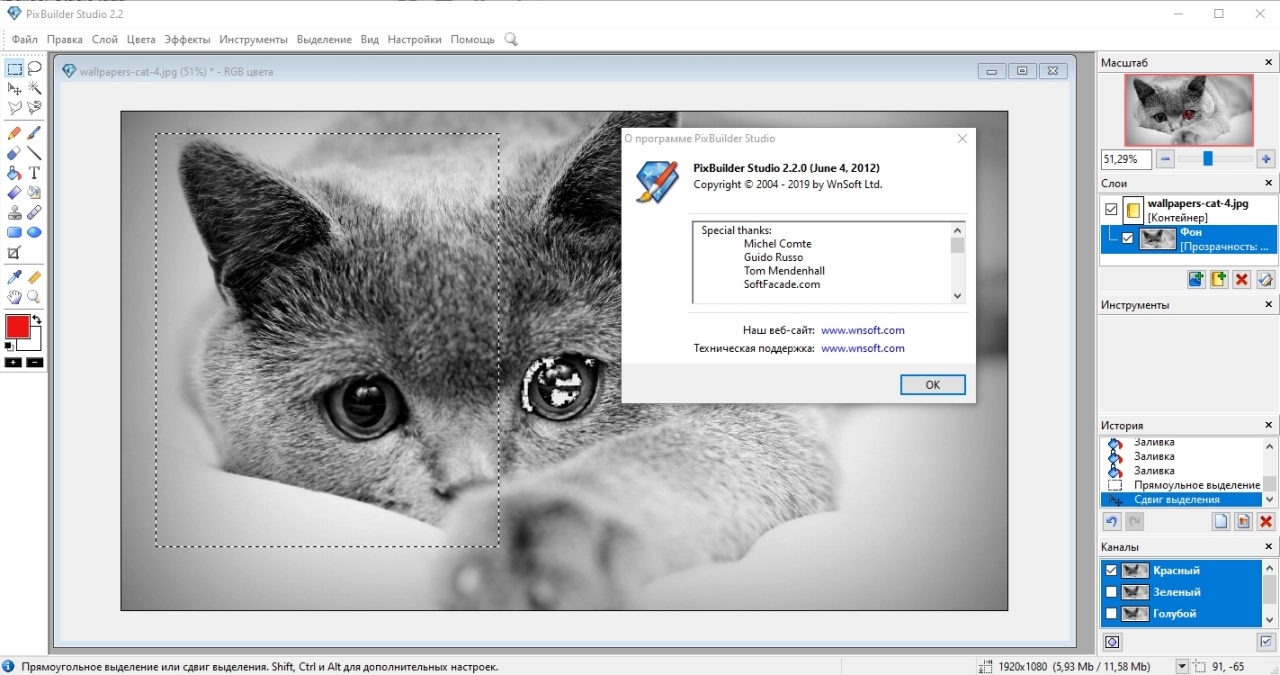Select Прямоульное выделение history entry
This screenshot has height=675, width=1280.
(x=1196, y=485)
